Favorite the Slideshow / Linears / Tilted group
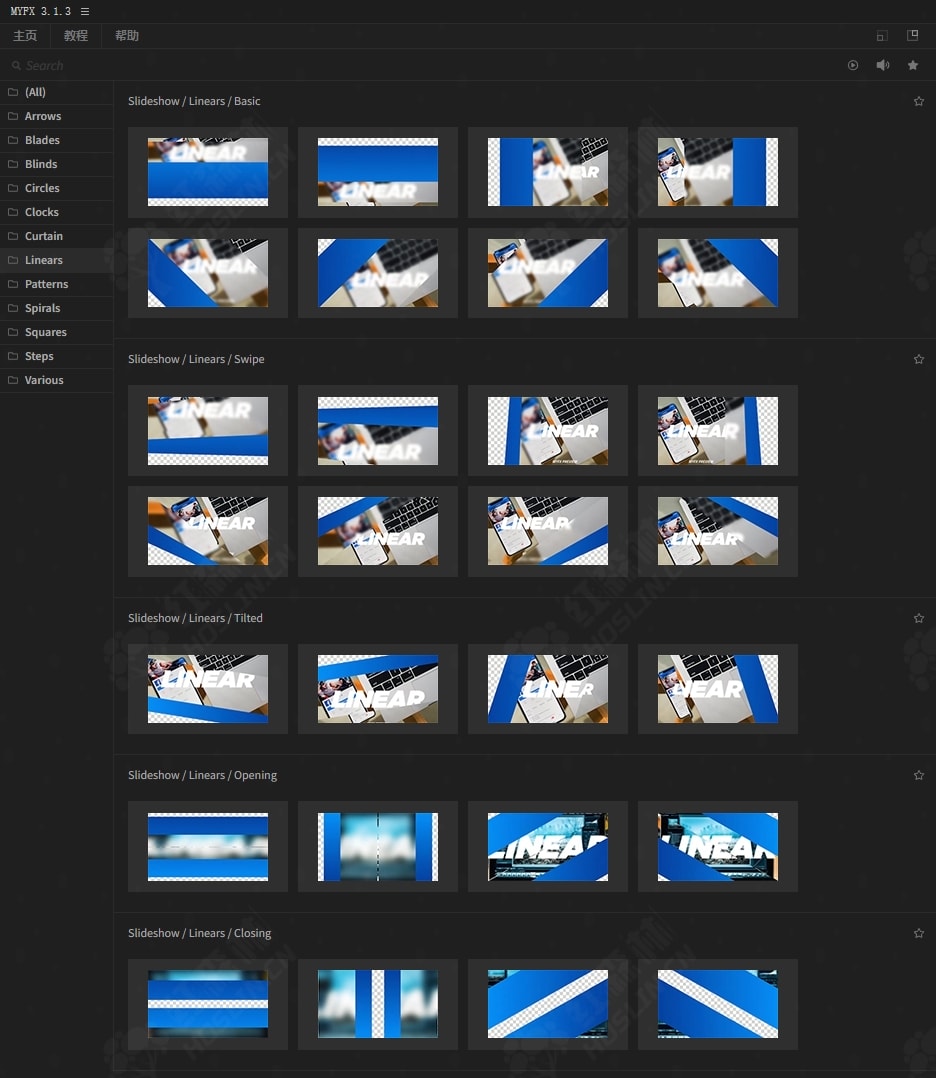This screenshot has width=936, height=1078. tap(919, 618)
